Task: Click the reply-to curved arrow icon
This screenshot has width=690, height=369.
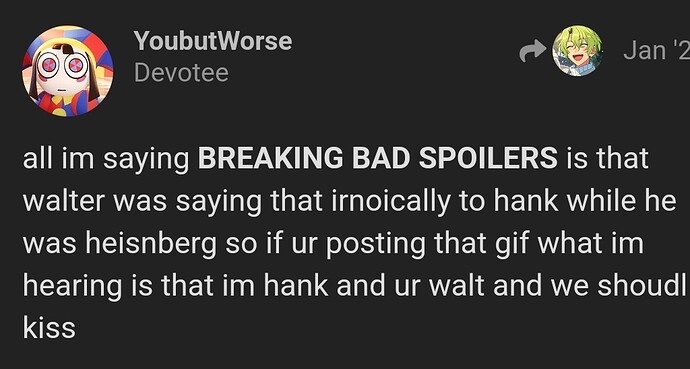Action: pos(532,51)
